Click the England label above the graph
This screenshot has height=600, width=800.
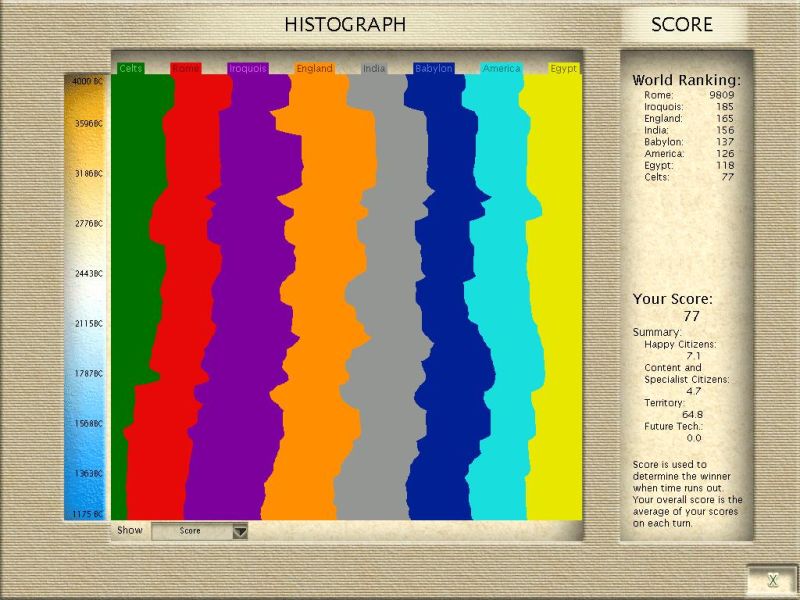coord(314,69)
